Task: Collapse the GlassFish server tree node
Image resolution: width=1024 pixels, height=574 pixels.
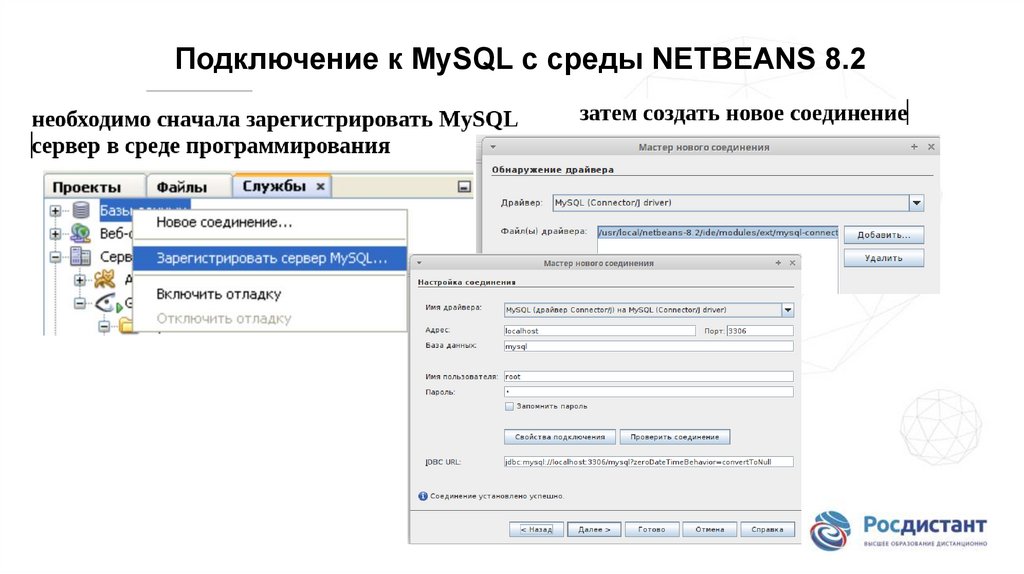Action: click(x=80, y=304)
